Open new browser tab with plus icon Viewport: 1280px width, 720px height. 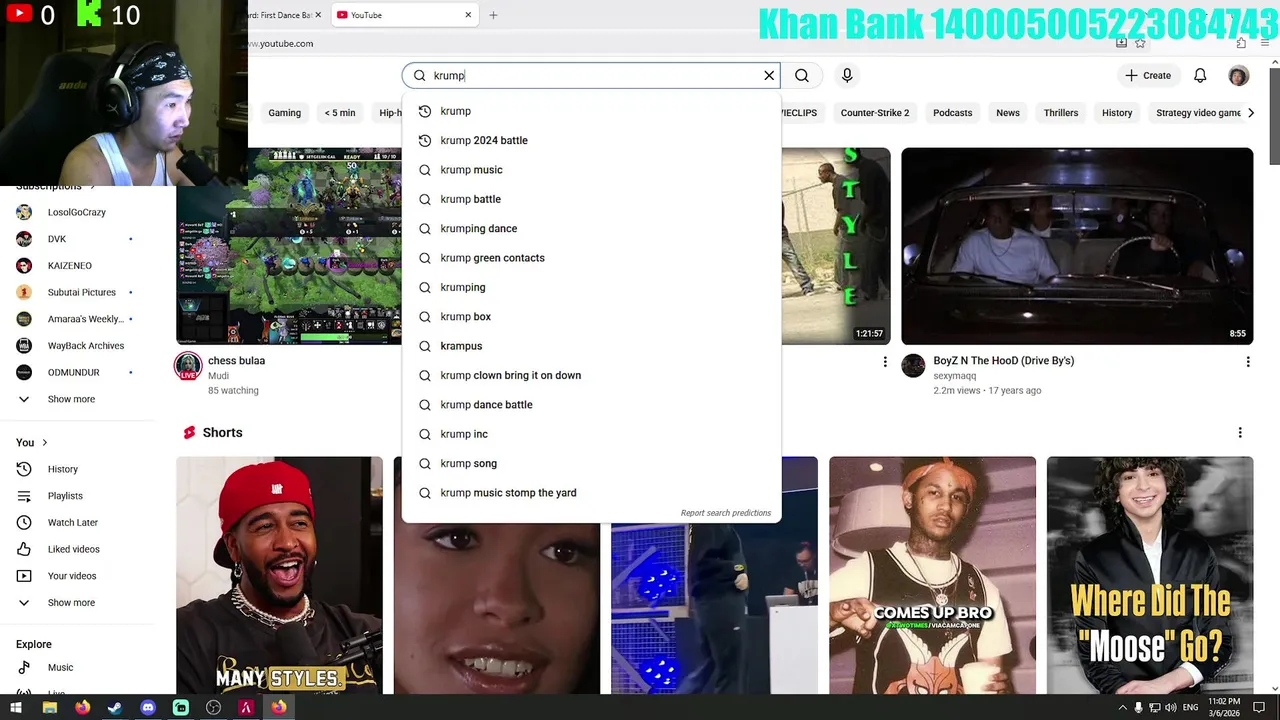493,15
